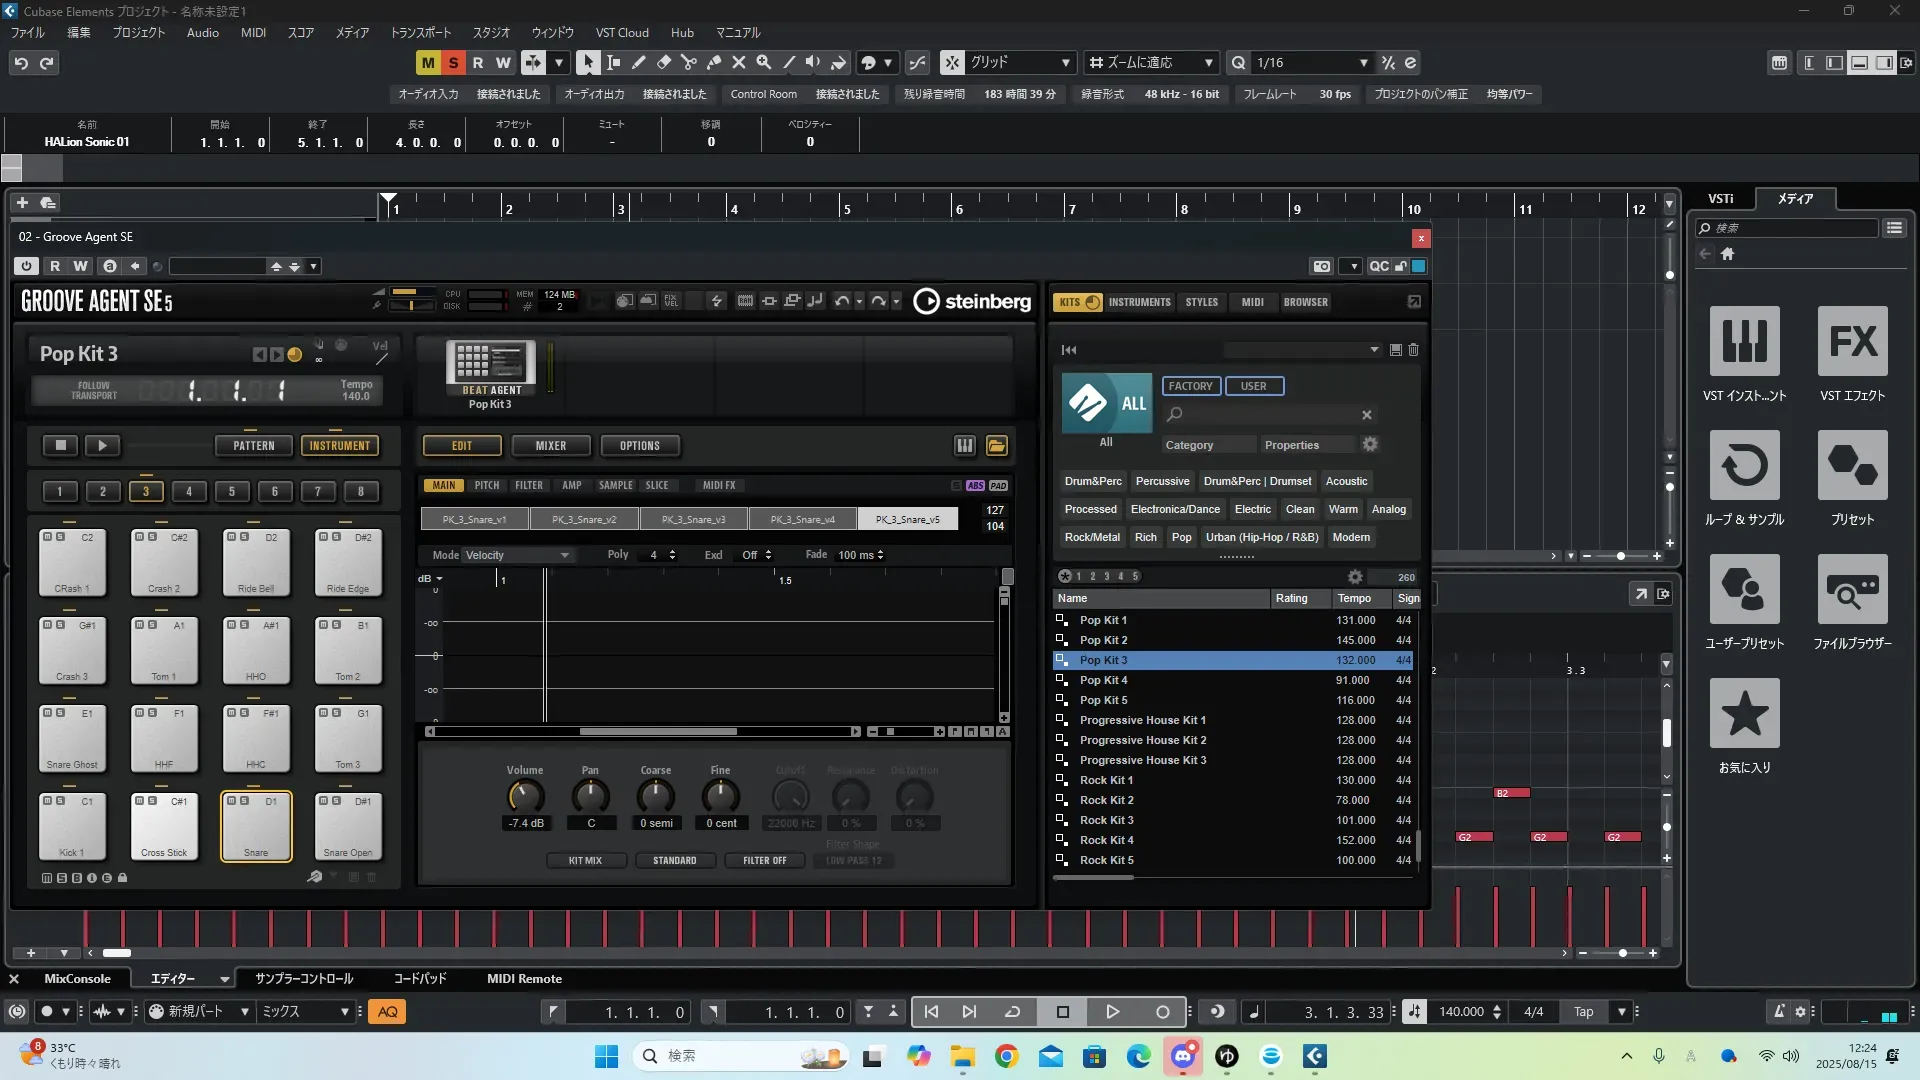Select the Zoom magnifier tool
Viewport: 1920px width, 1080px height.
pos(764,62)
